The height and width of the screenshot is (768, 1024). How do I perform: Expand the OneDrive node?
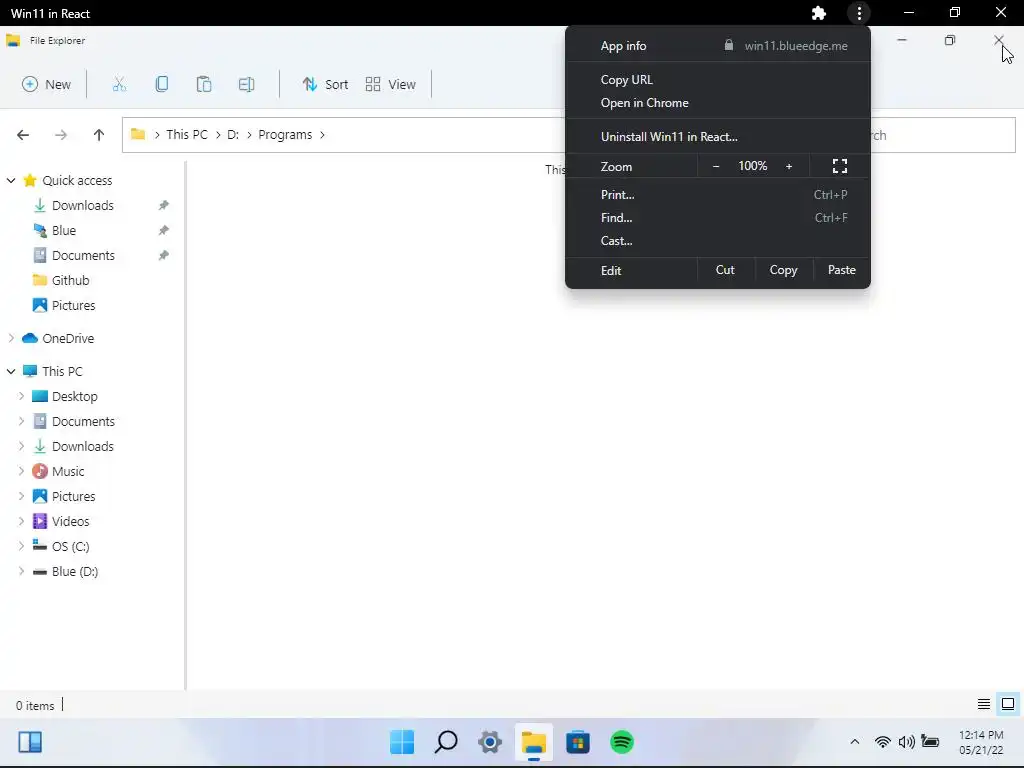(11, 338)
